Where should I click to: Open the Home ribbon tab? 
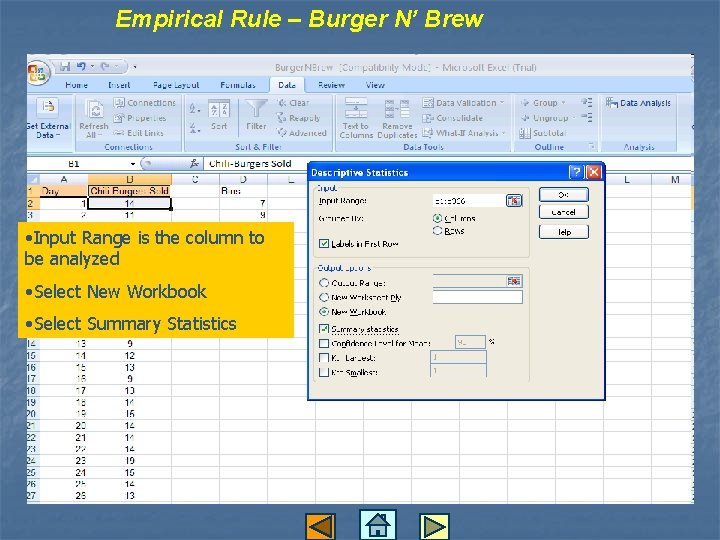click(x=76, y=85)
